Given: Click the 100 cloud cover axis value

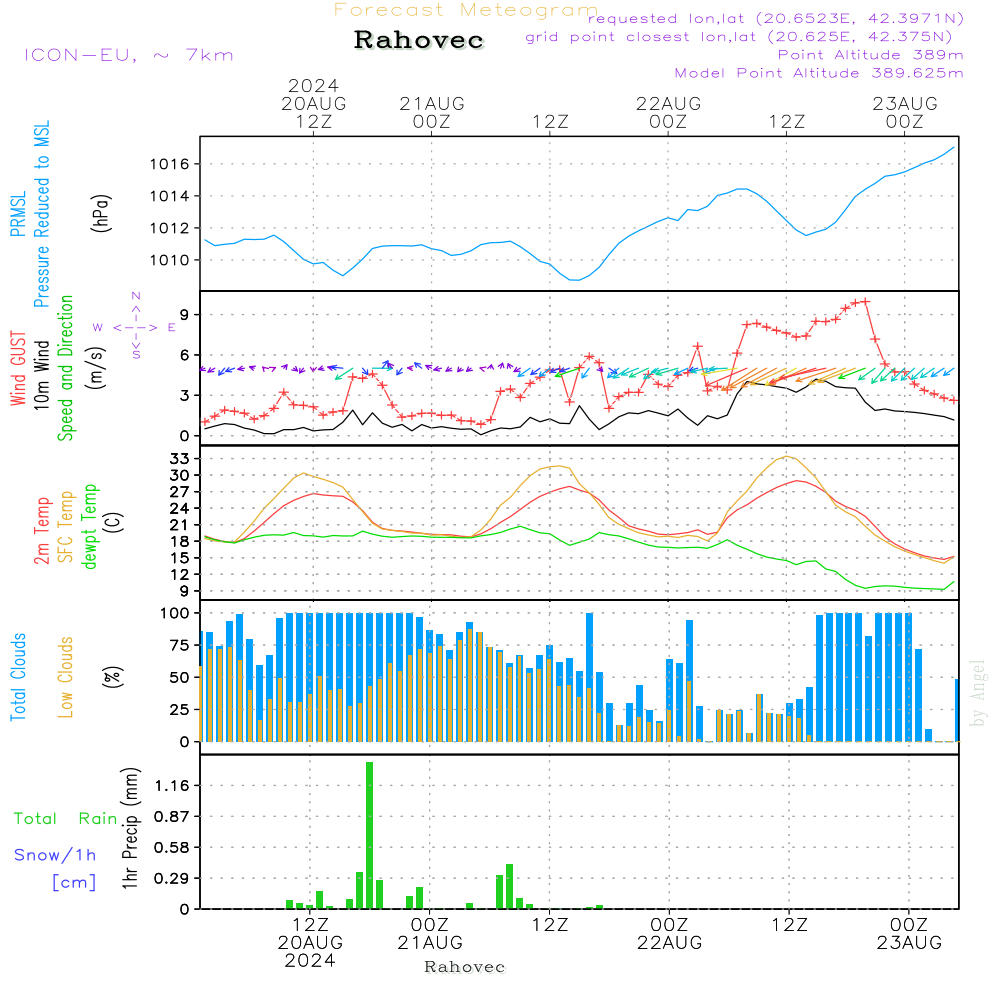Looking at the screenshot, I should coord(174,614).
